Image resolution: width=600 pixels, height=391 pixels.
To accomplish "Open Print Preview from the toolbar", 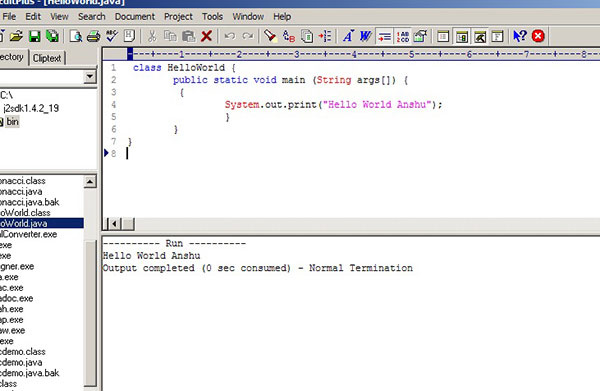I will (76, 36).
